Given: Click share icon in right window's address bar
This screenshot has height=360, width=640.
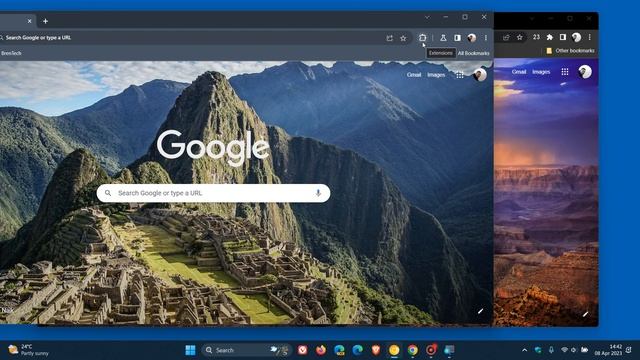Looking at the screenshot, I should point(506,38).
